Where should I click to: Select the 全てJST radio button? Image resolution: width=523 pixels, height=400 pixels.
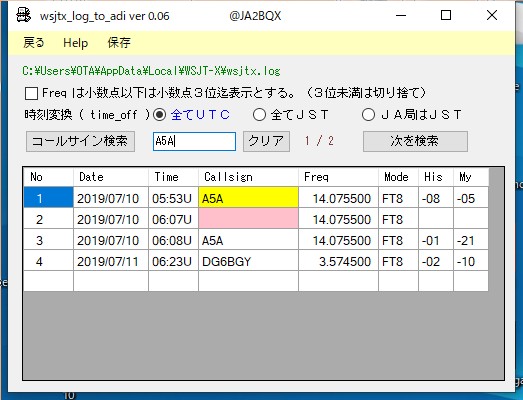pyautogui.click(x=259, y=115)
